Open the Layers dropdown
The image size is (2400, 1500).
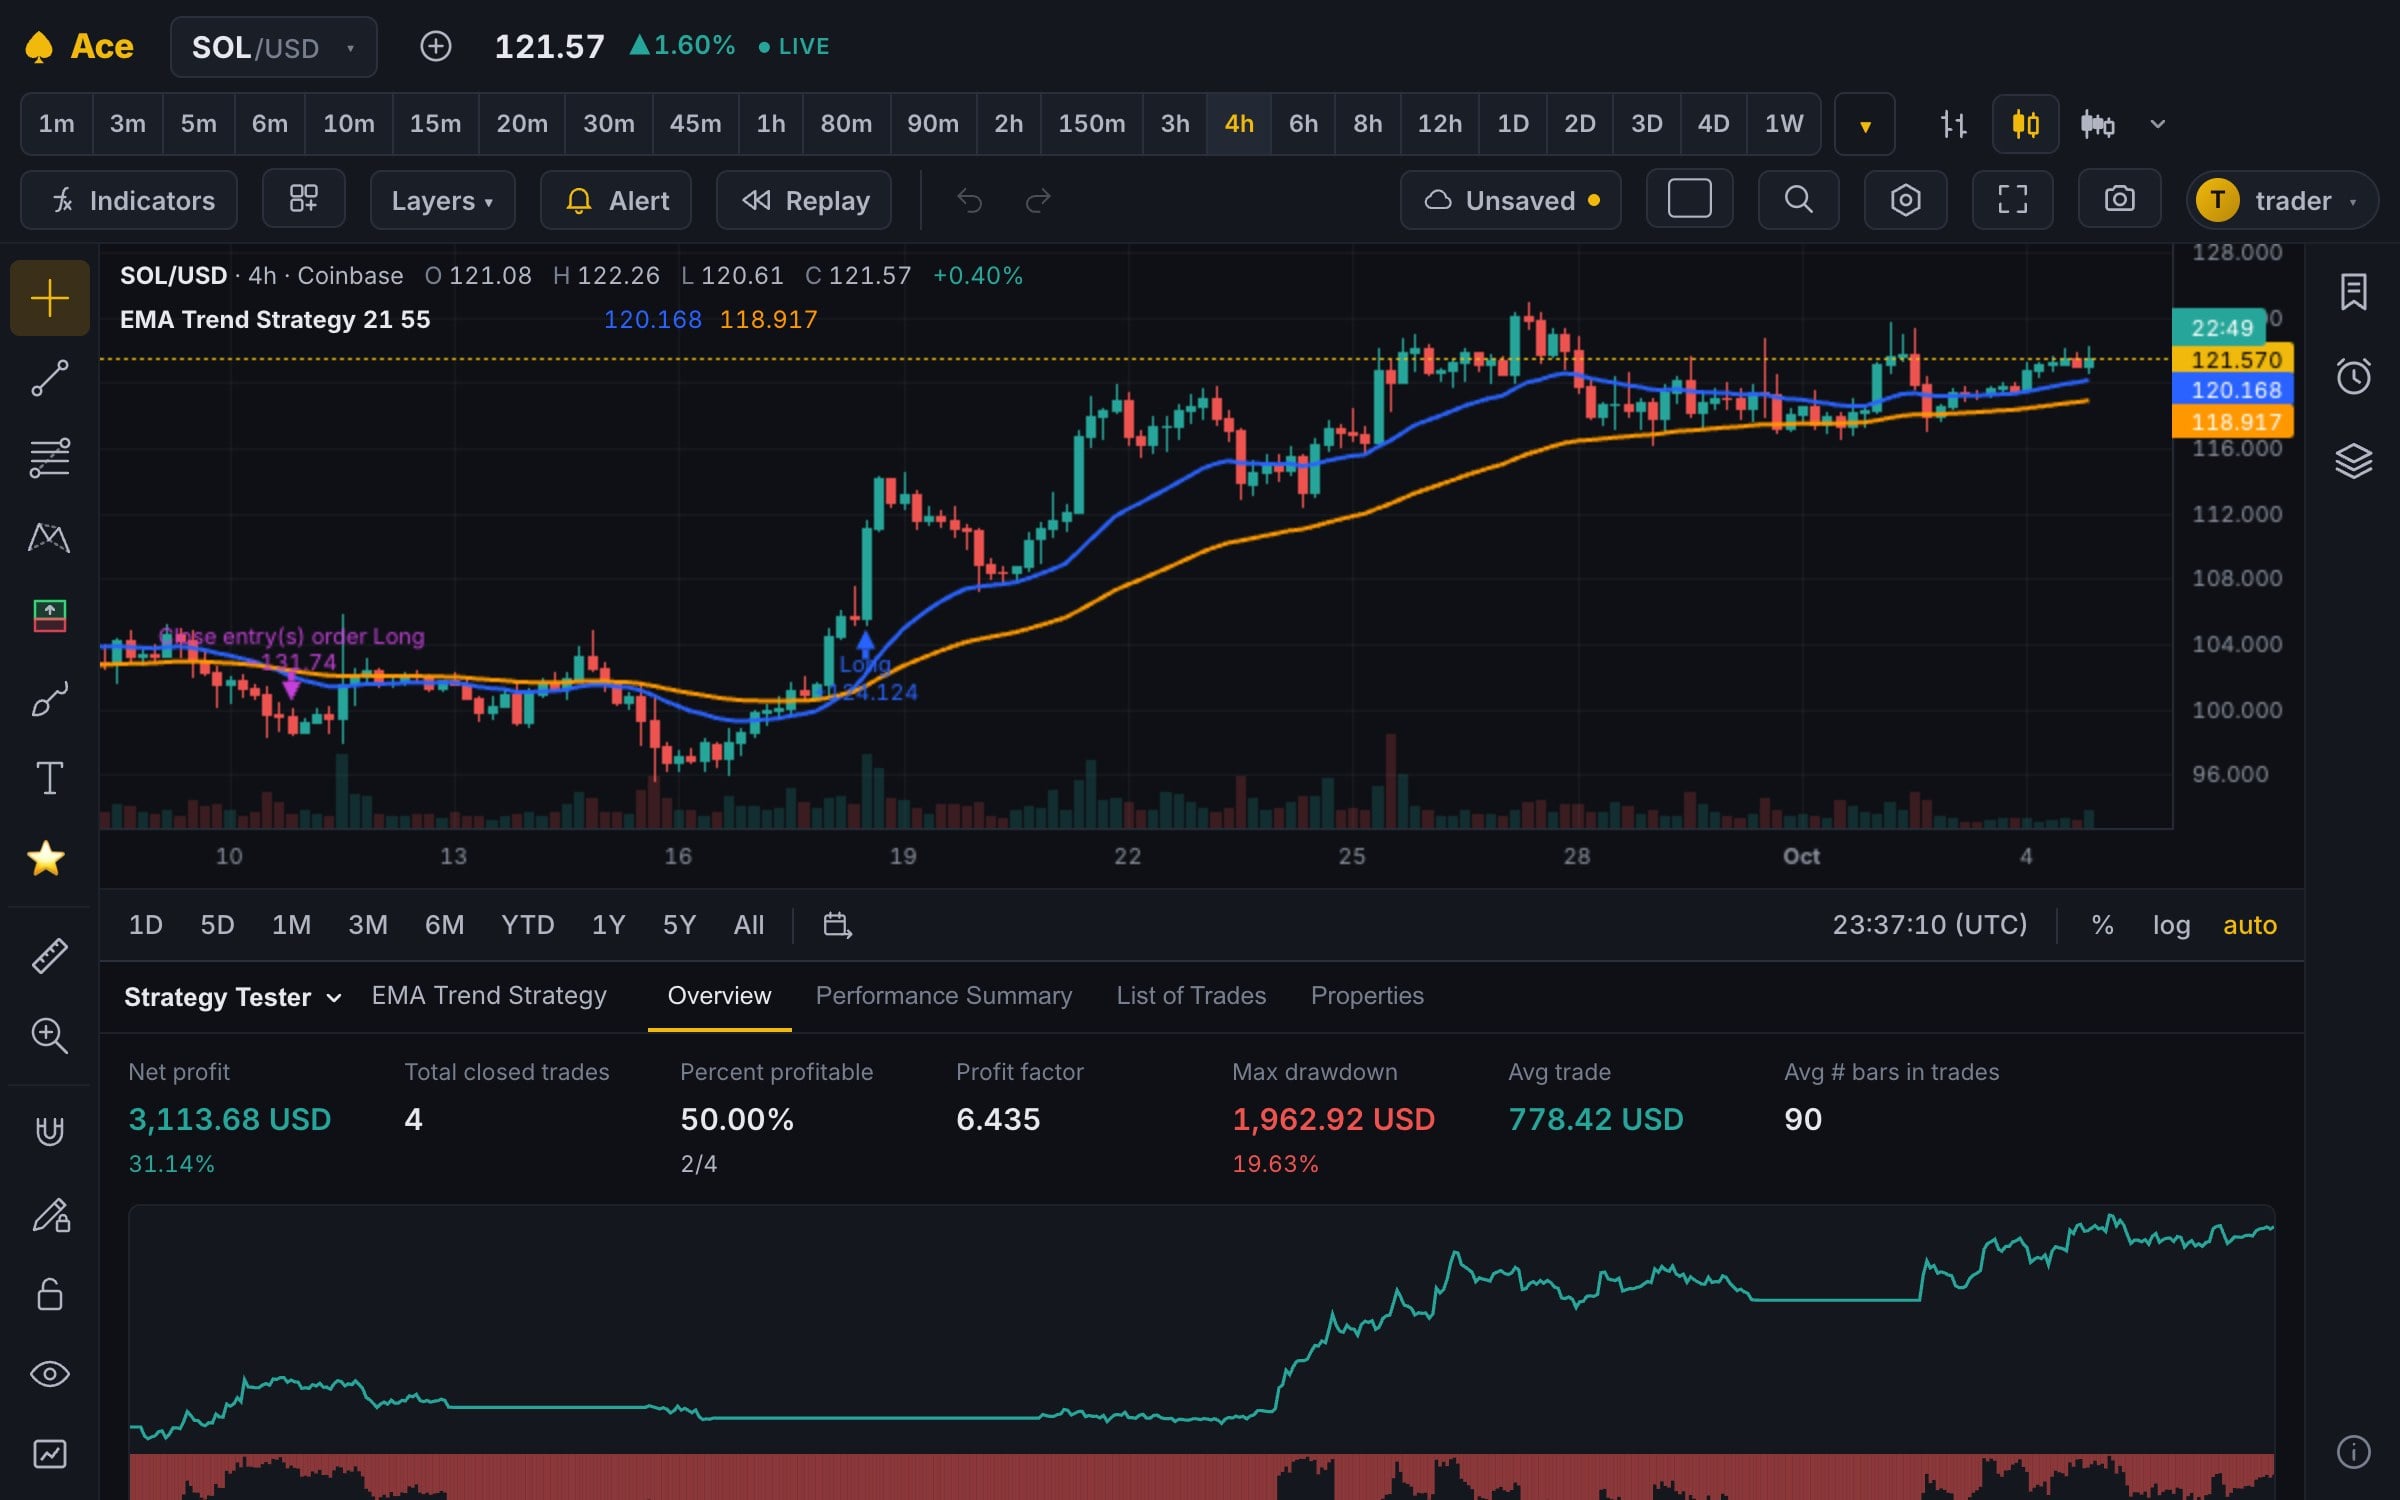[x=442, y=200]
